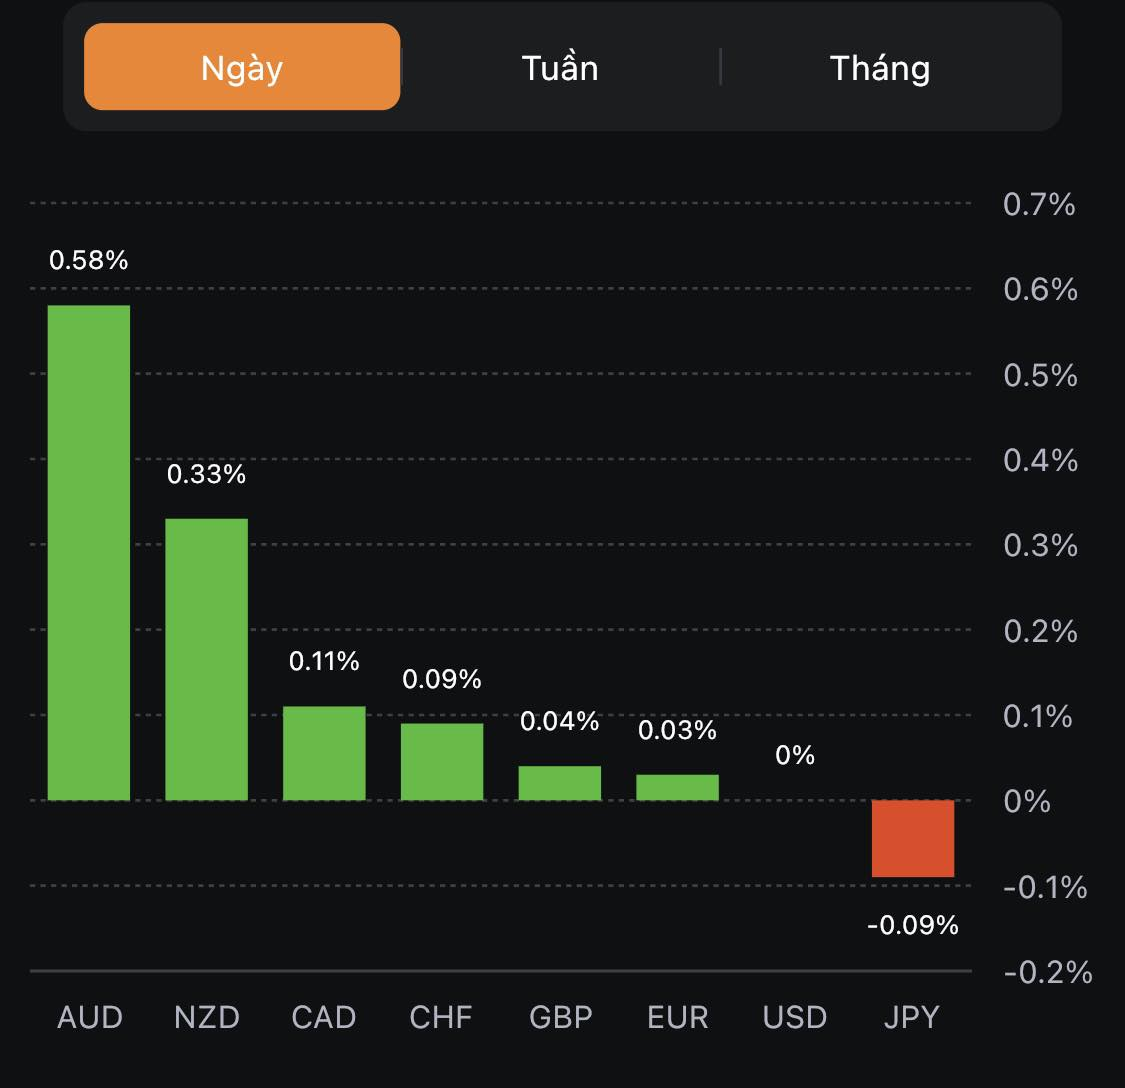Tap the green NZD bar
The height and width of the screenshot is (1088, 1125).
point(206,659)
